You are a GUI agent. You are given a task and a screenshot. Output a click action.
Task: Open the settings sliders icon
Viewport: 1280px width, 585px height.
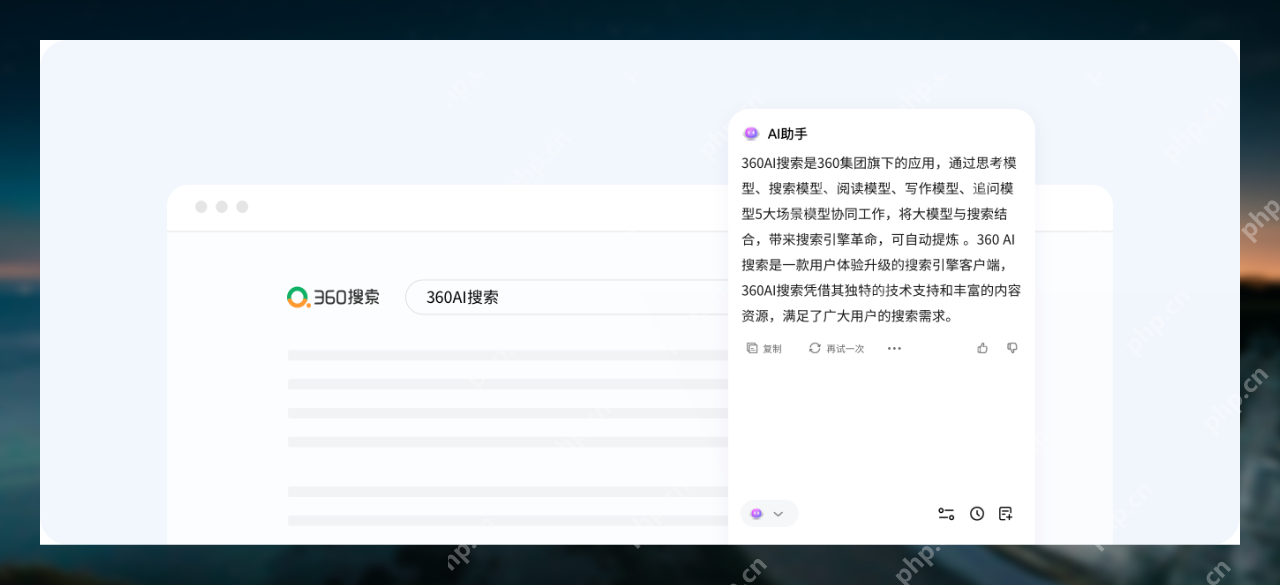[x=946, y=513]
